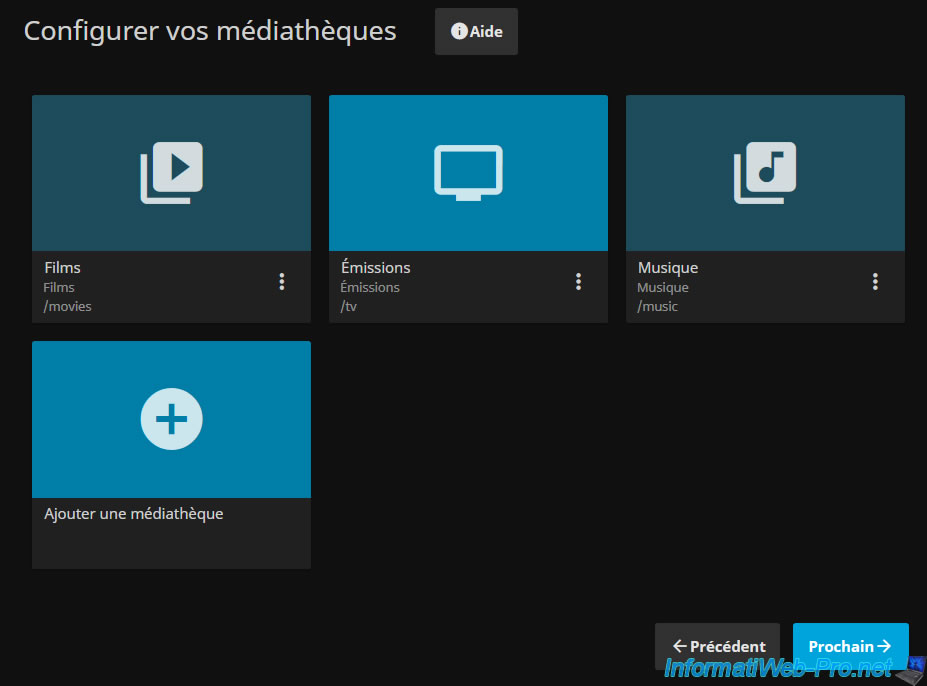
Task: Select the Films library card title
Action: [x=62, y=268]
